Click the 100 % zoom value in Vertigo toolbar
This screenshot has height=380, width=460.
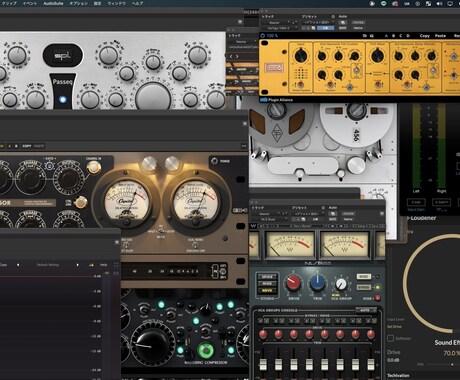(x=272, y=36)
